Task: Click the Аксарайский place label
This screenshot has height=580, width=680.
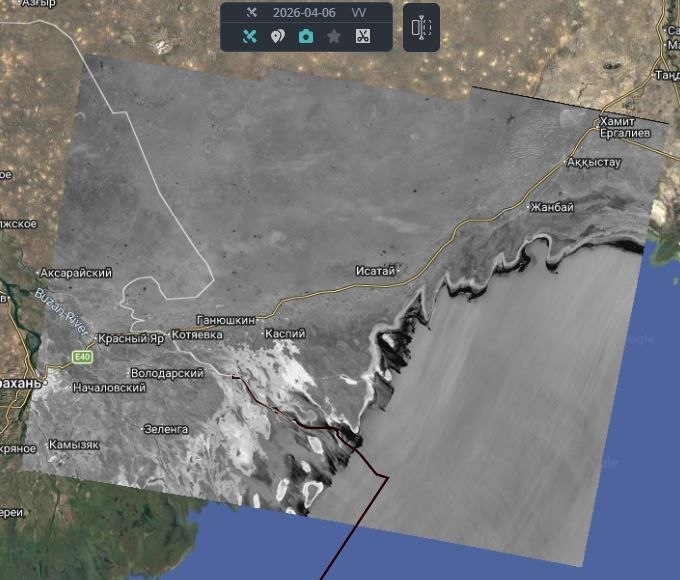Action: [75, 272]
